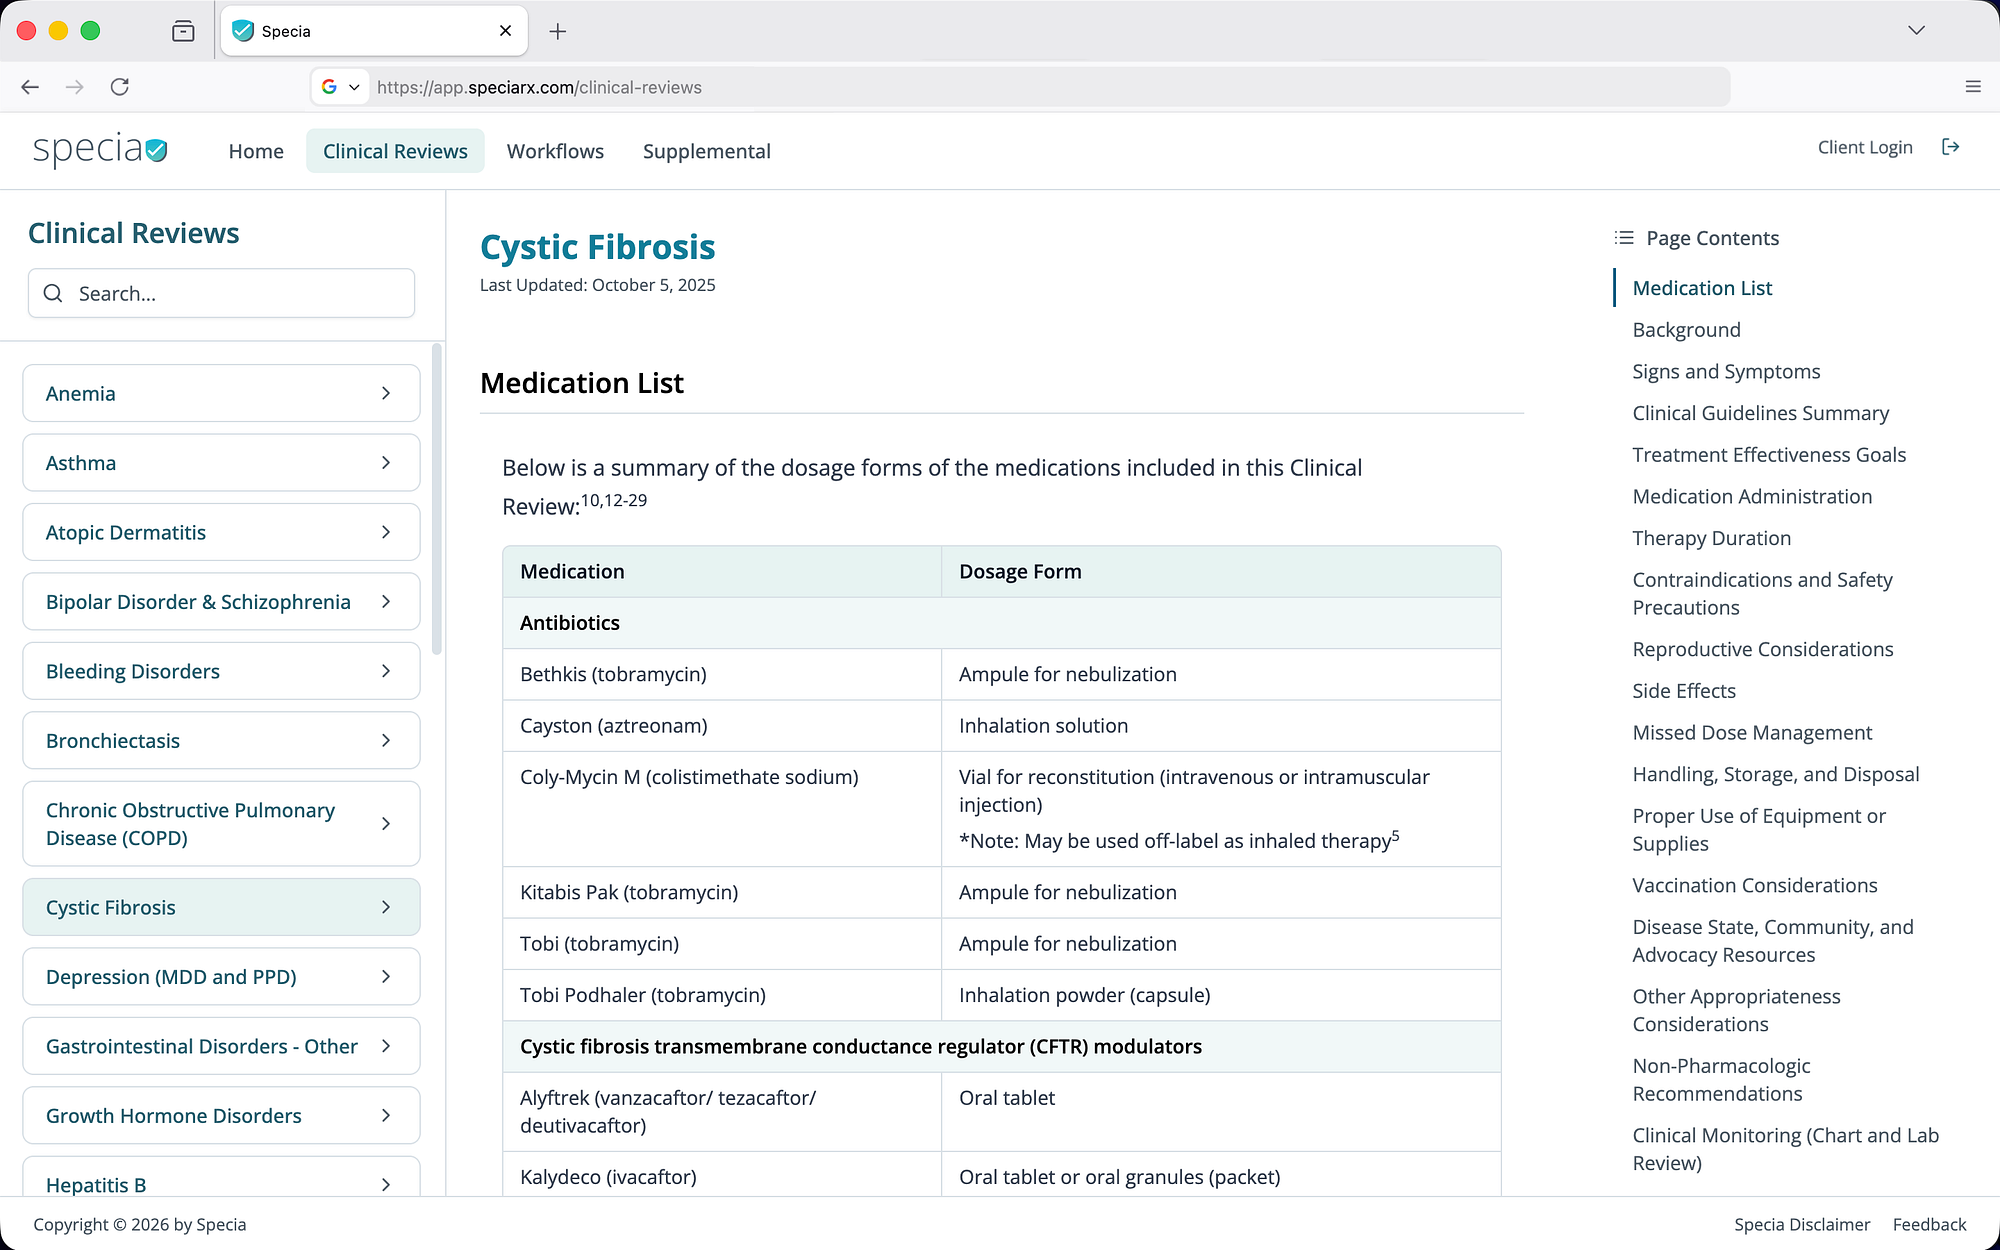This screenshot has width=2000, height=1250.
Task: Add a new browser tab with plus icon
Action: click(x=558, y=31)
